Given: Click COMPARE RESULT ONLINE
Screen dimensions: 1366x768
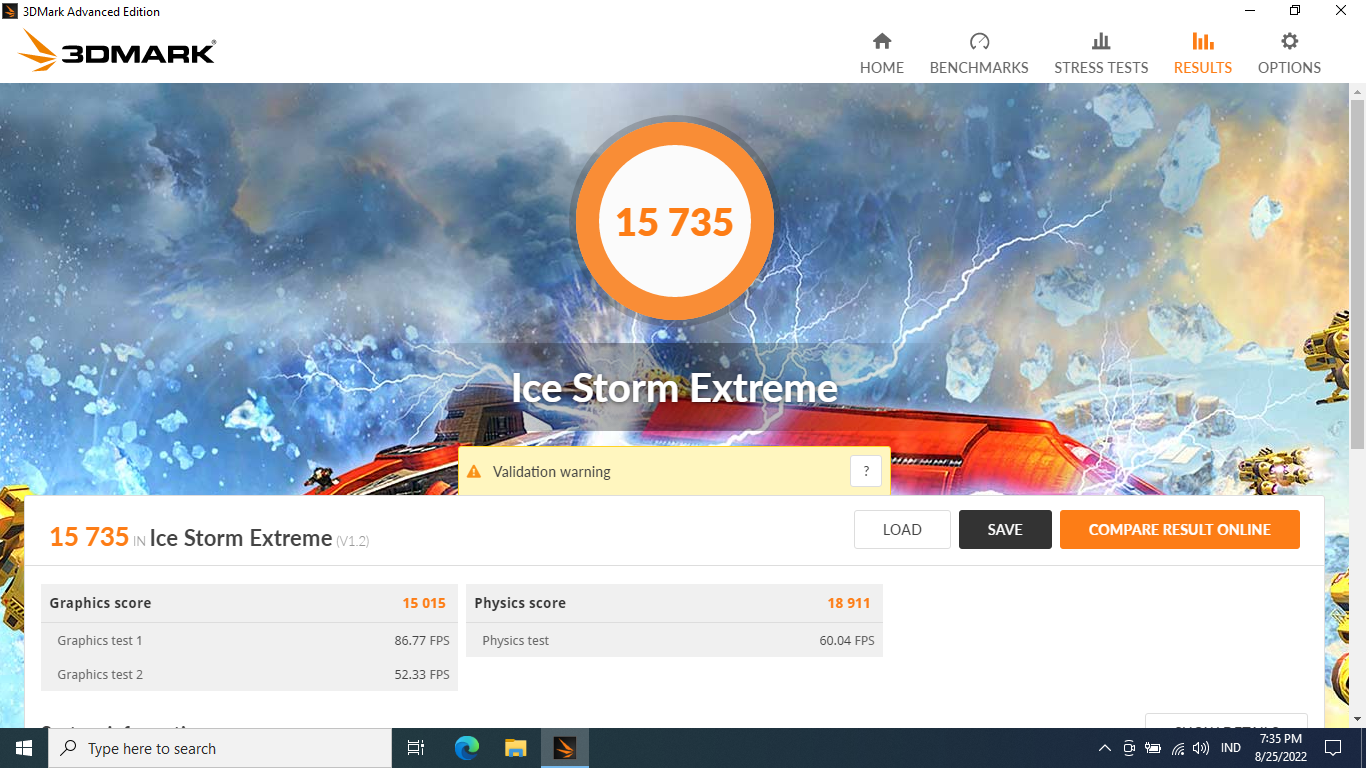Looking at the screenshot, I should coord(1180,530).
